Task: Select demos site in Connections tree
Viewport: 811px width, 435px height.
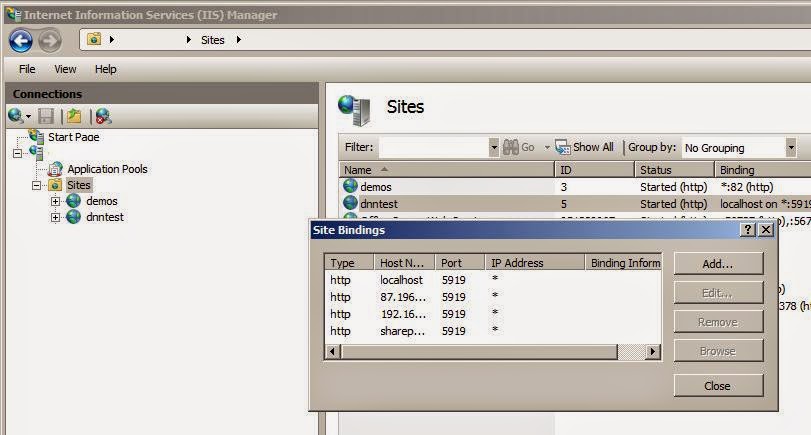Action: [x=101, y=201]
